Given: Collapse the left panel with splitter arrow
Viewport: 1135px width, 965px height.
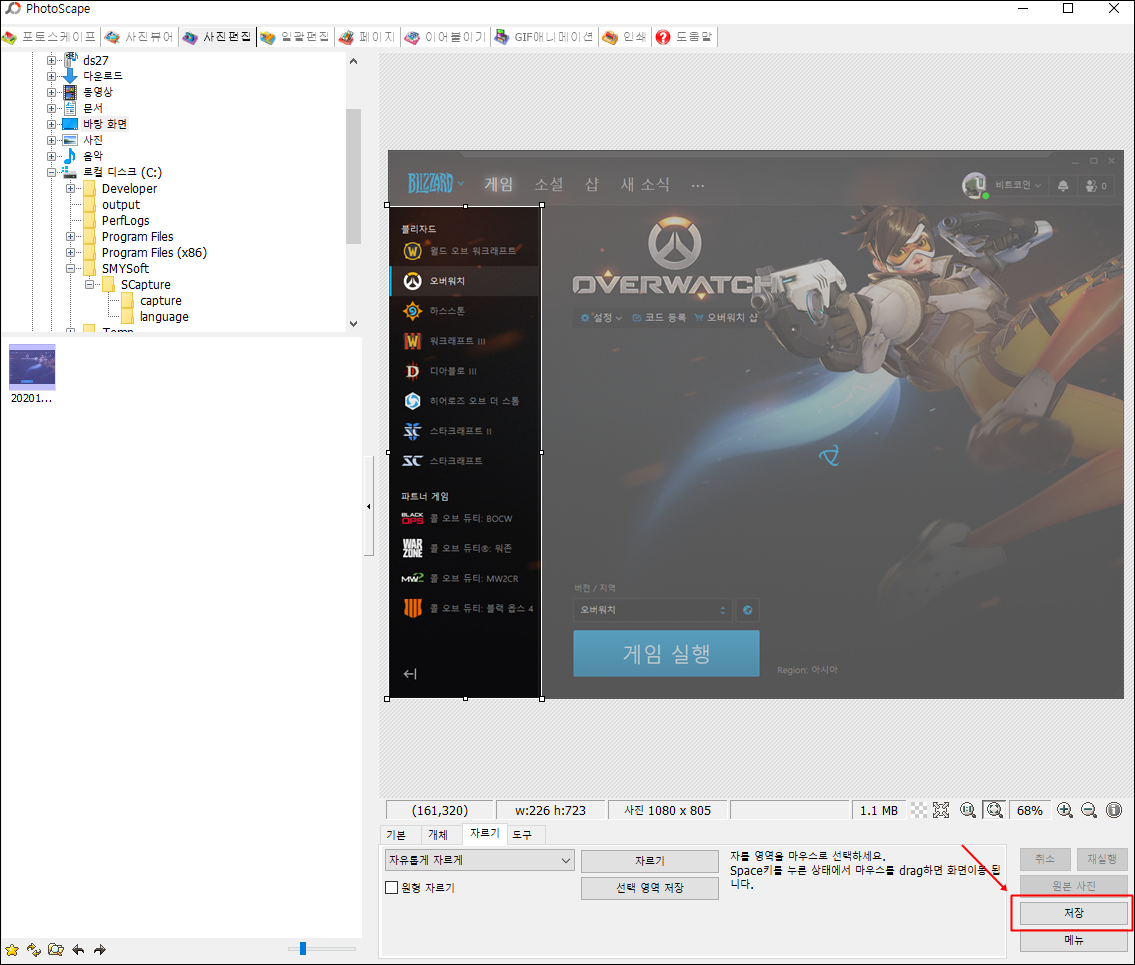Looking at the screenshot, I should [x=368, y=506].
